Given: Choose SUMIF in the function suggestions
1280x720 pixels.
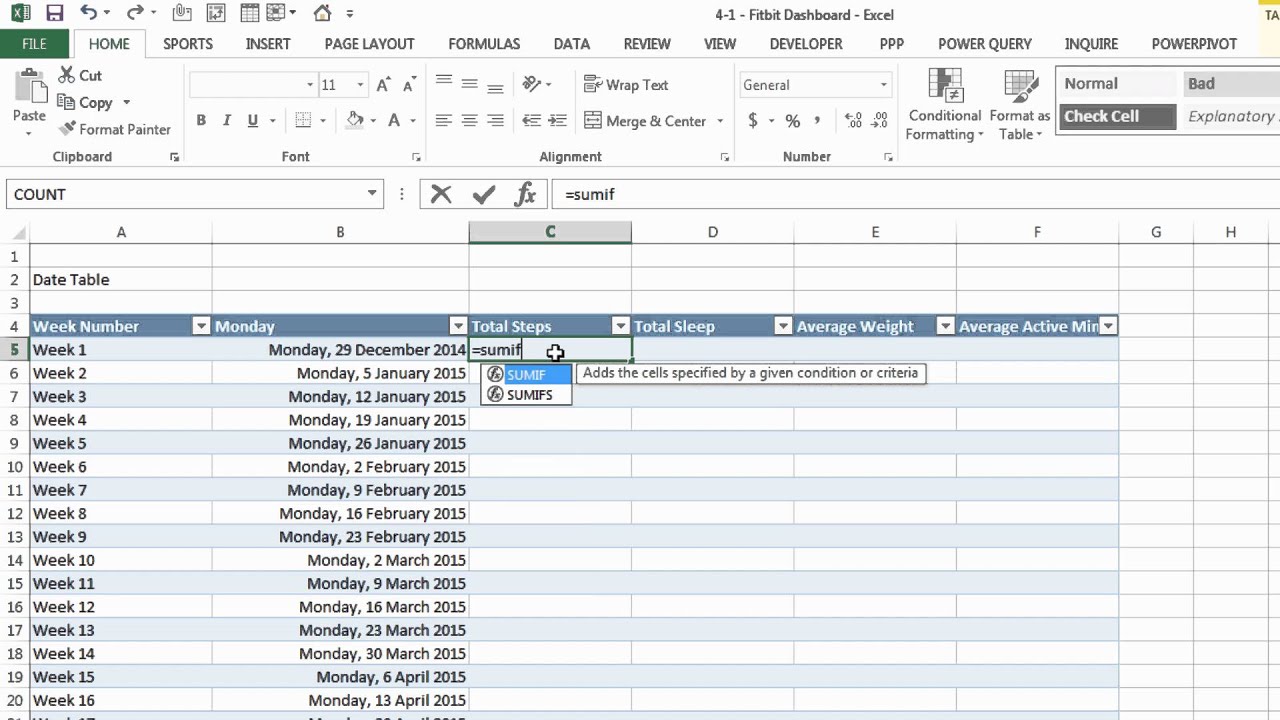Looking at the screenshot, I should [526, 375].
